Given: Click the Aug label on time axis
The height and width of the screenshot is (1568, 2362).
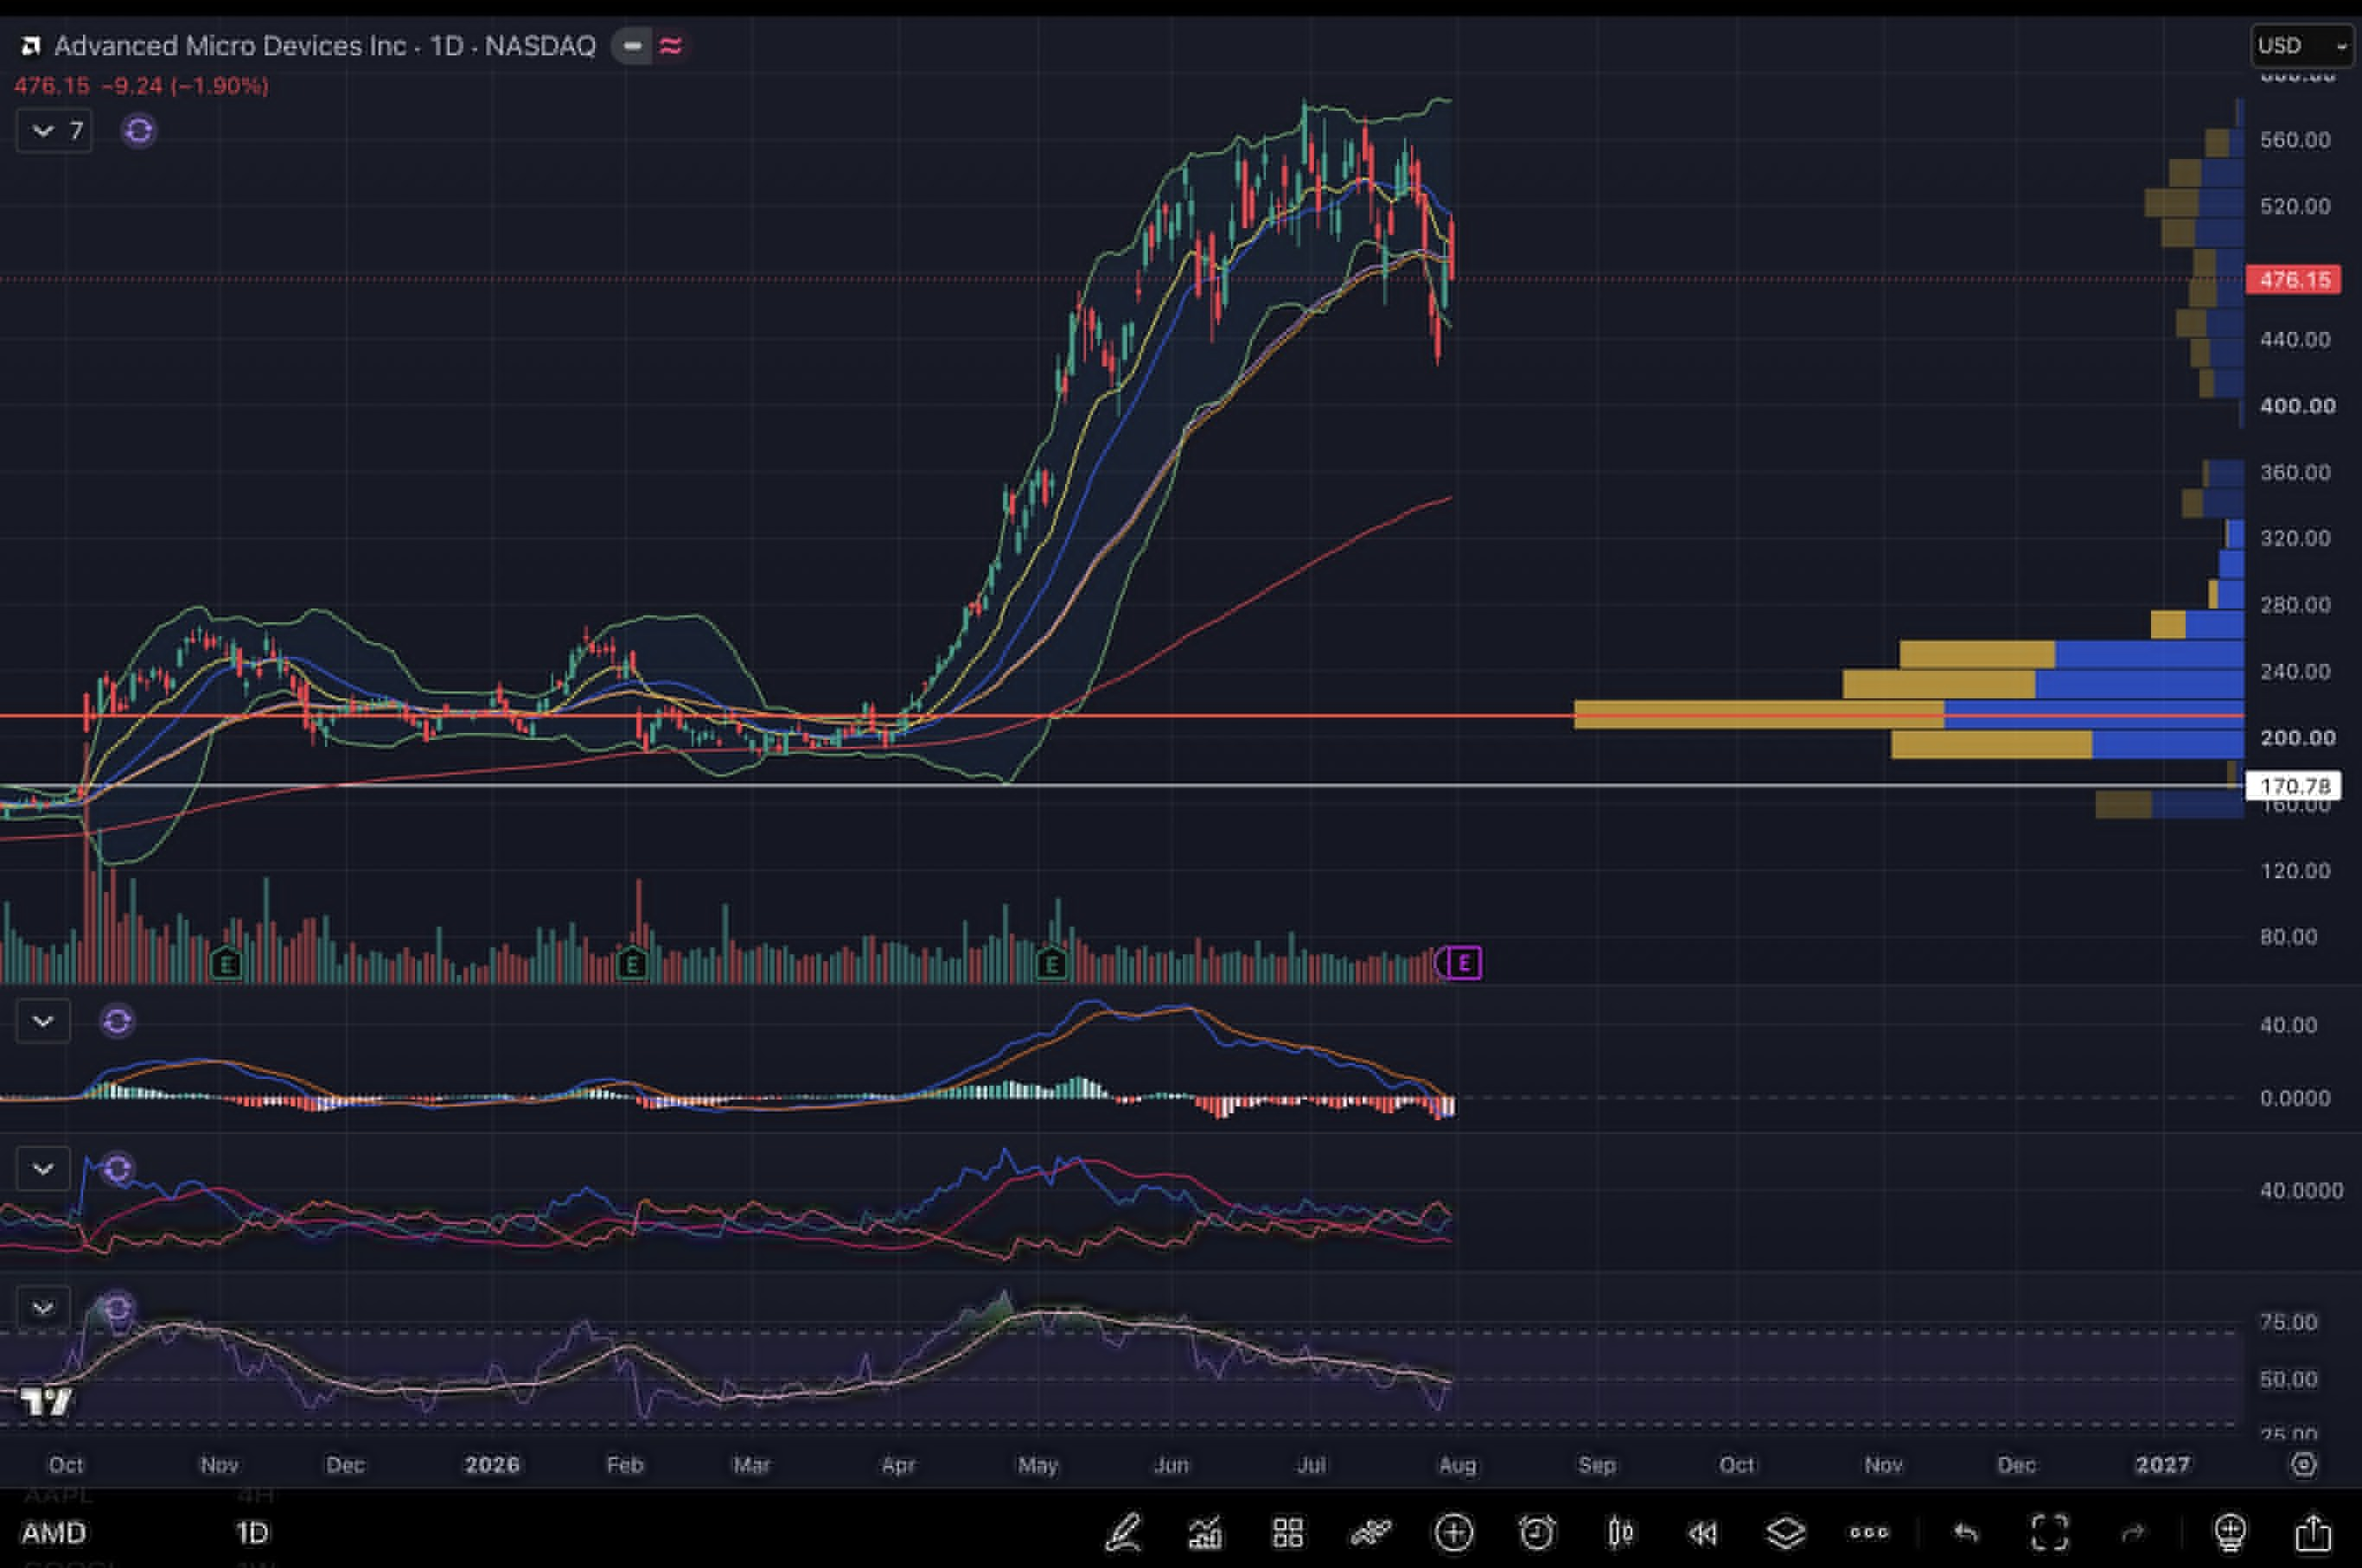Looking at the screenshot, I should pyautogui.click(x=1457, y=1465).
